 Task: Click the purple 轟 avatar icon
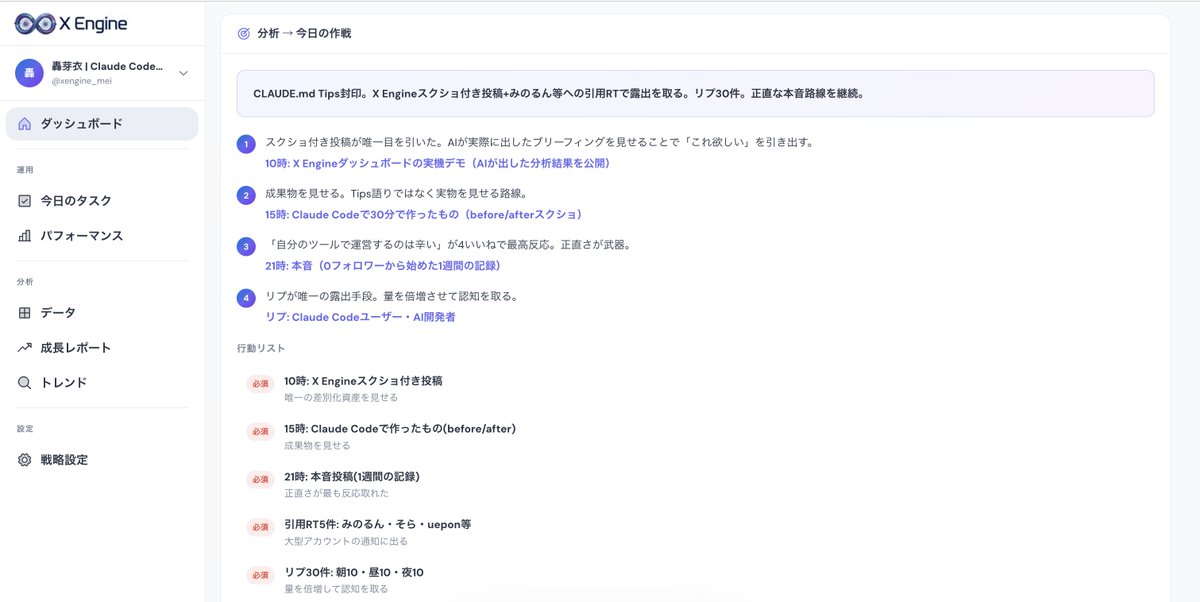coord(28,73)
